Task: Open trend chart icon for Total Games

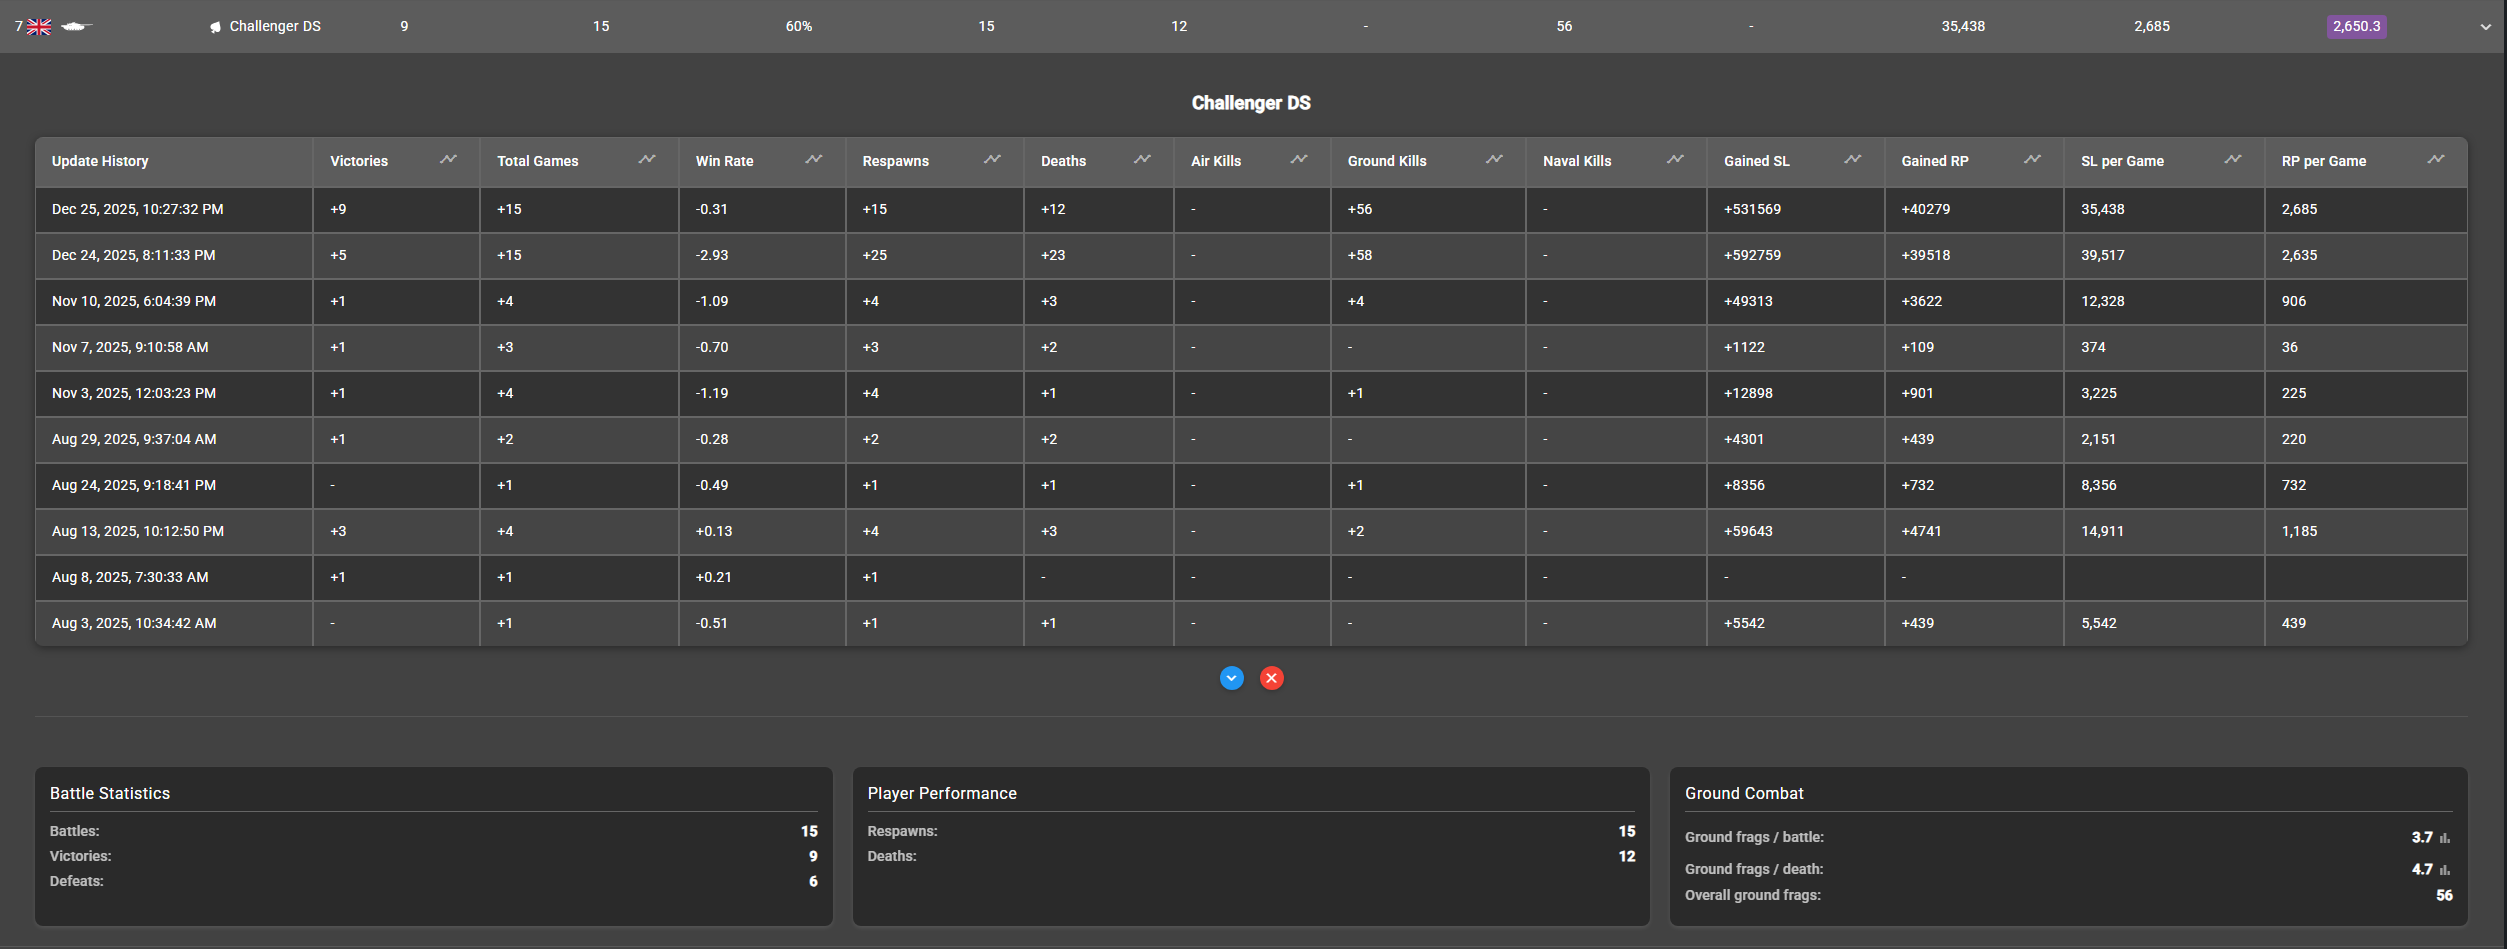Action: coord(647,160)
